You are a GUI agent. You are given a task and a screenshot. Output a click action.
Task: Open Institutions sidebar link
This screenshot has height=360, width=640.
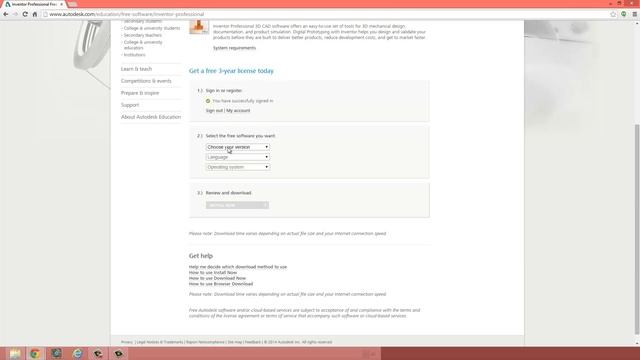coord(134,55)
